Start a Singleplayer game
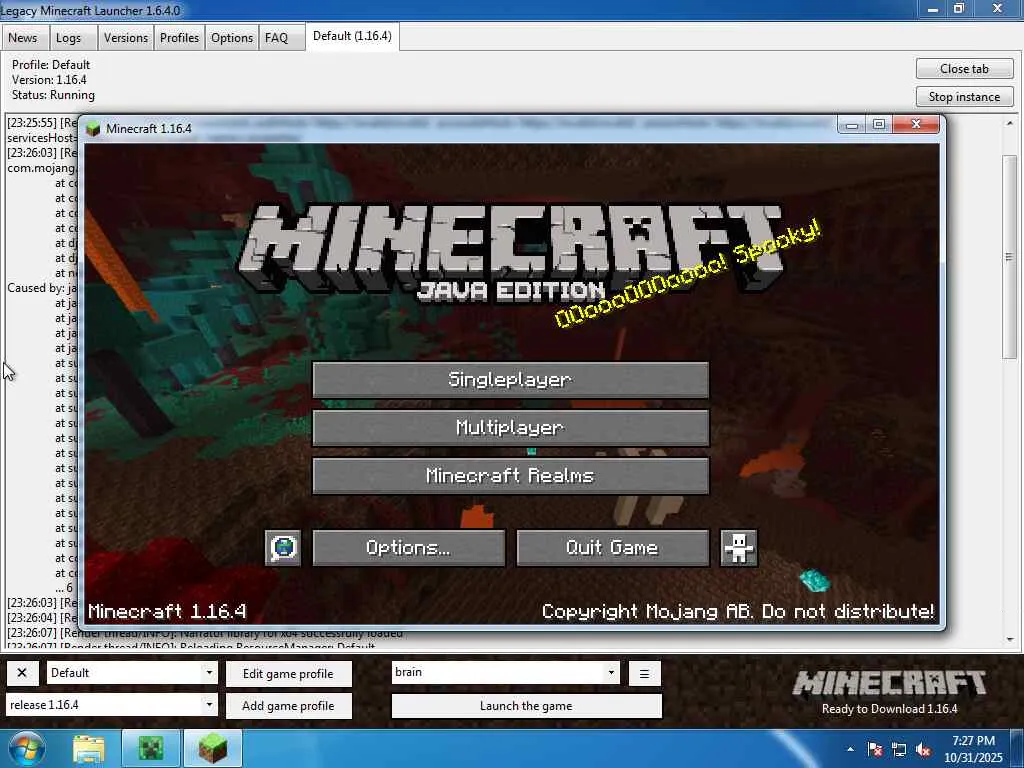1024x768 pixels. pyautogui.click(x=511, y=379)
